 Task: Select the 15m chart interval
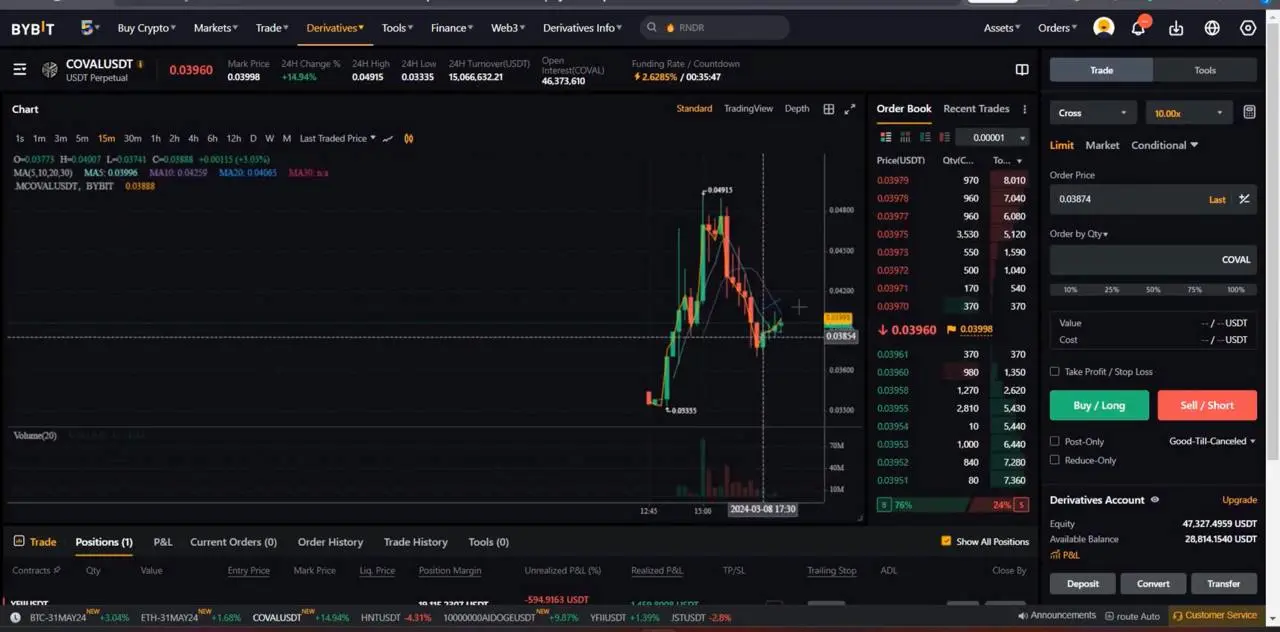(x=106, y=138)
